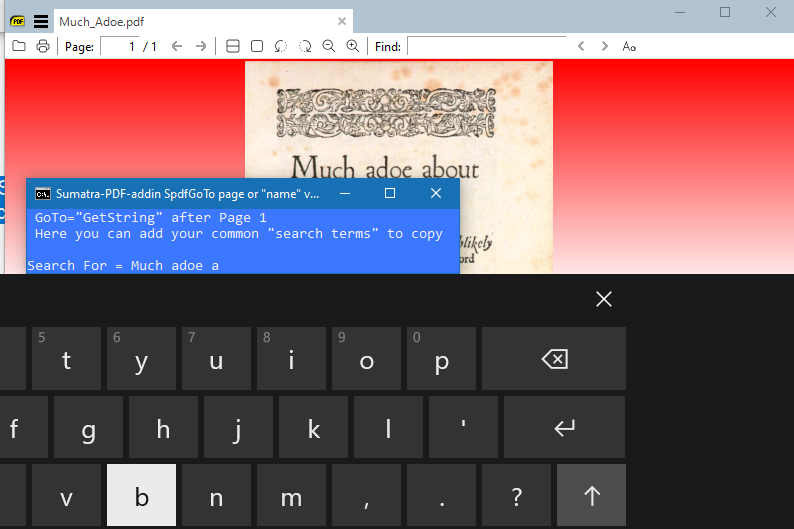
Task: Select Fit Width continuous view icon
Action: click(x=232, y=46)
